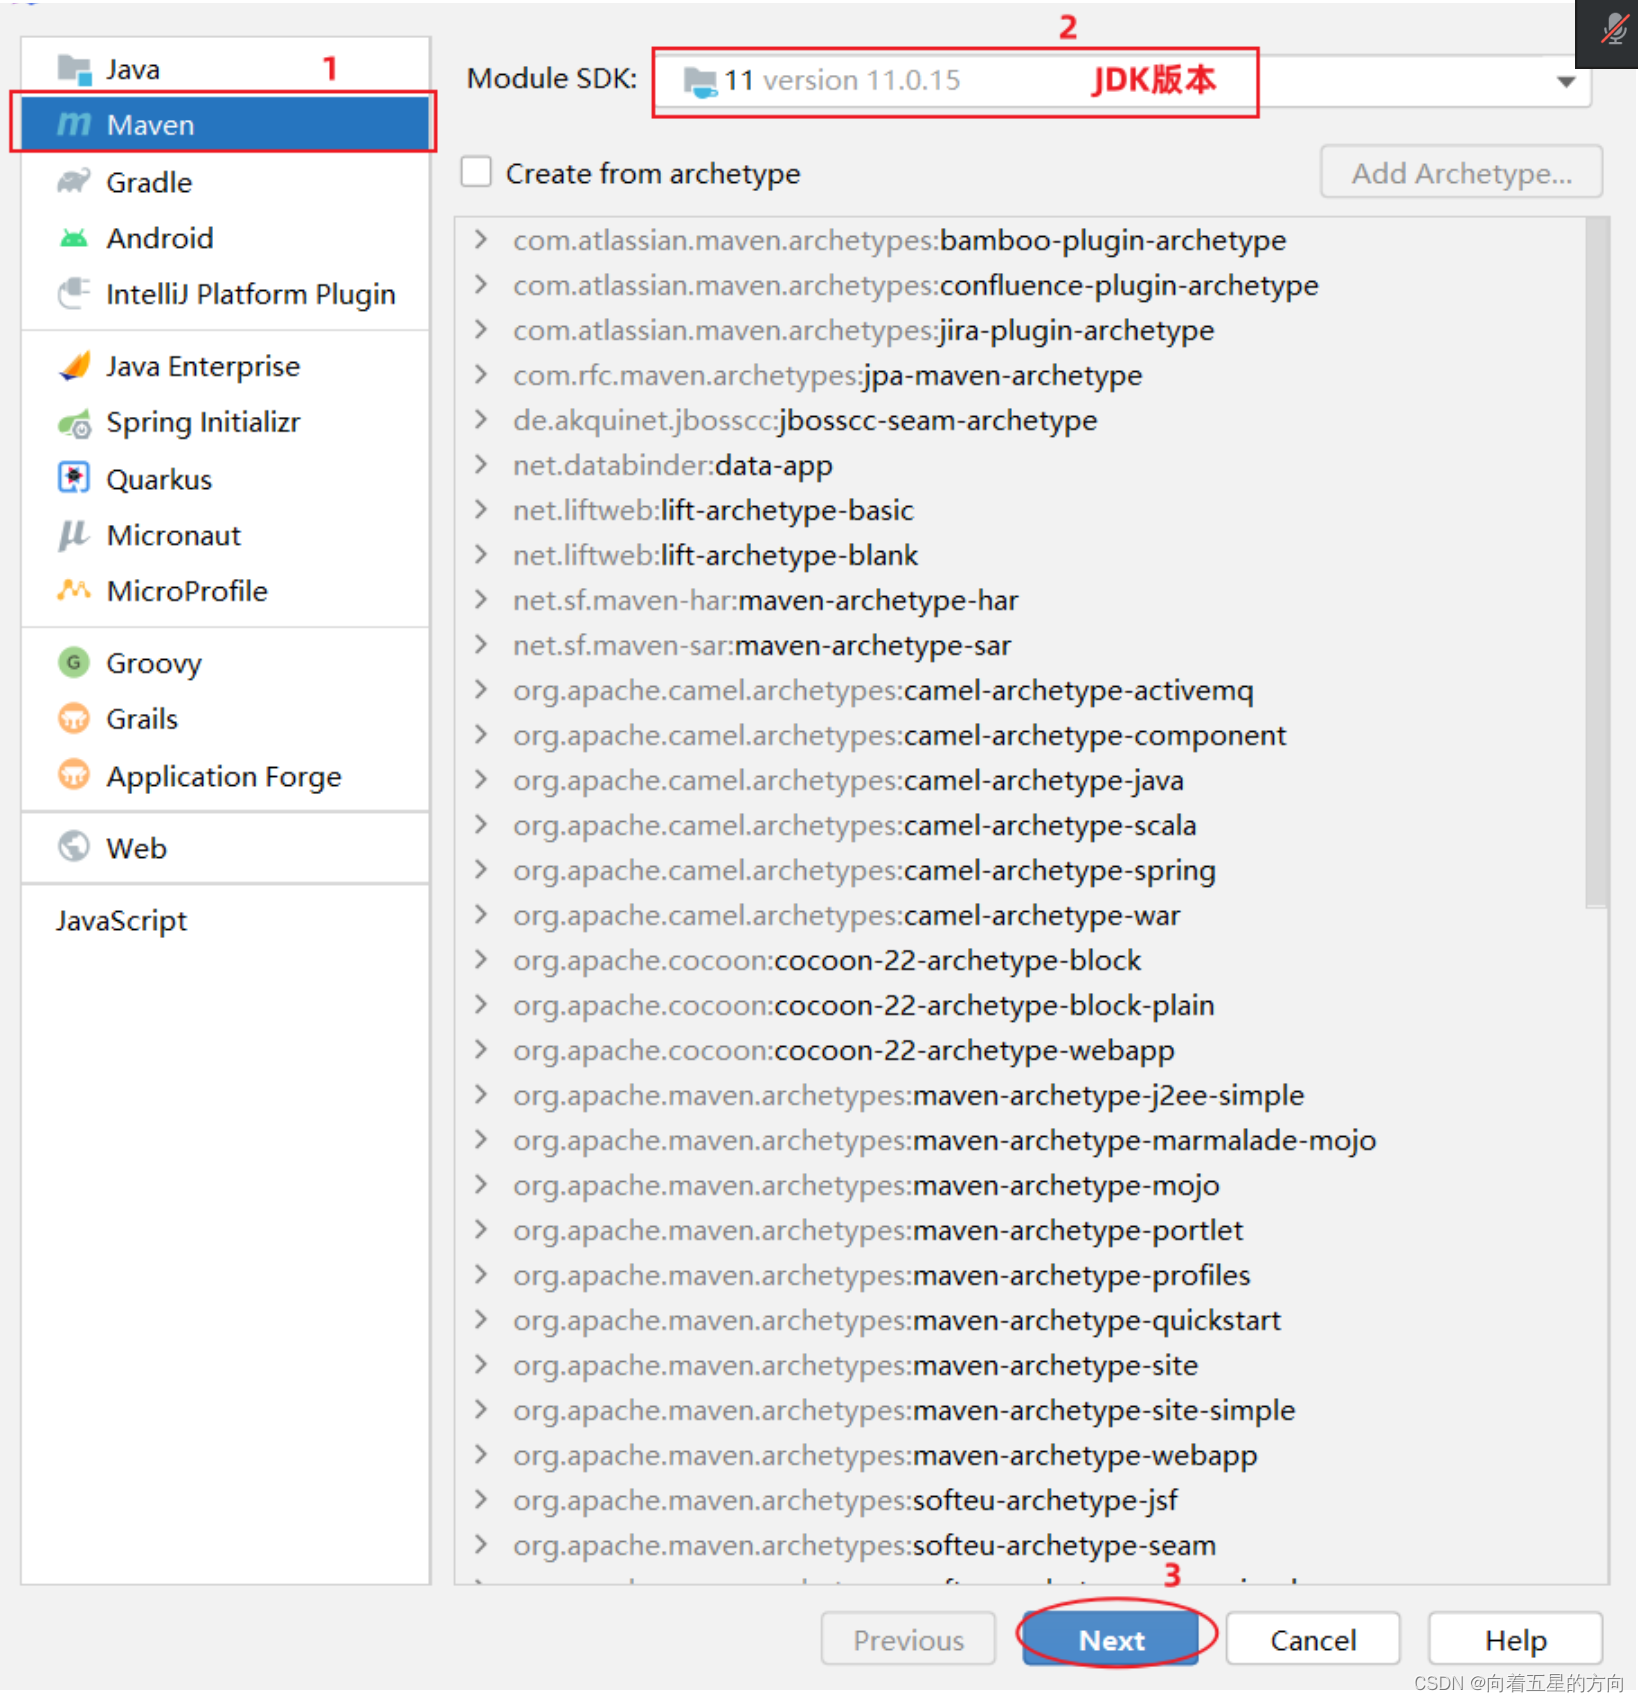Screen dimensions: 1638x1702
Task: Select lift-archetype-blank in the list
Action: [715, 555]
